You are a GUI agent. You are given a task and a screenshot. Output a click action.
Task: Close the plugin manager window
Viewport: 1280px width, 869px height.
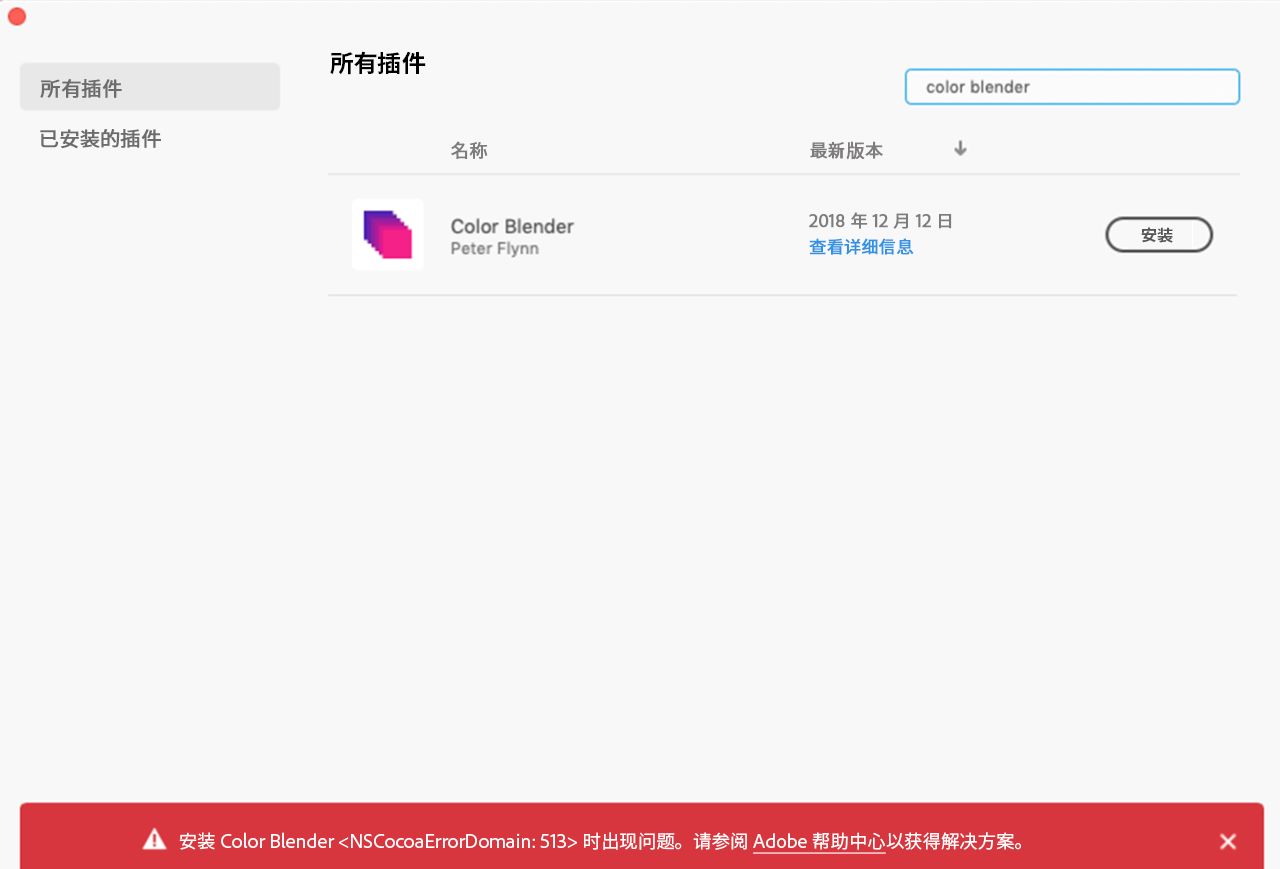tap(17, 16)
